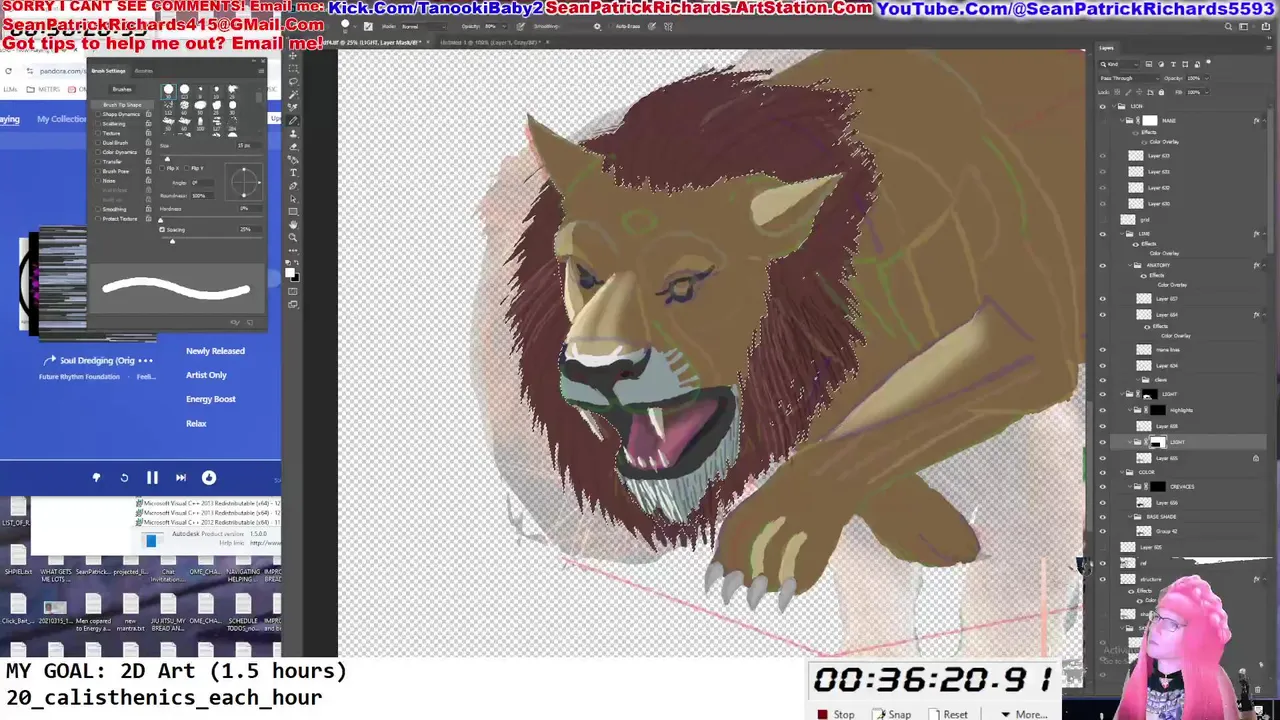
Task: Open the Edit Toolbar three-dots icon
Action: [x=294, y=251]
